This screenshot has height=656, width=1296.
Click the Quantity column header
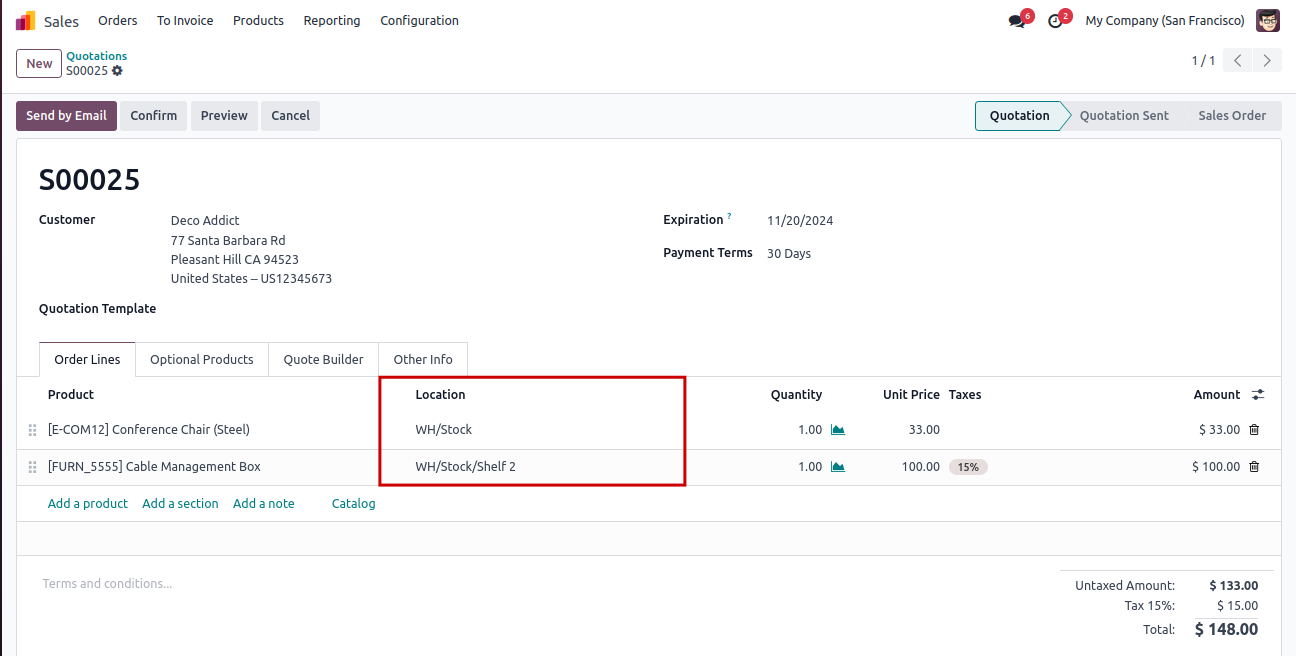796,395
